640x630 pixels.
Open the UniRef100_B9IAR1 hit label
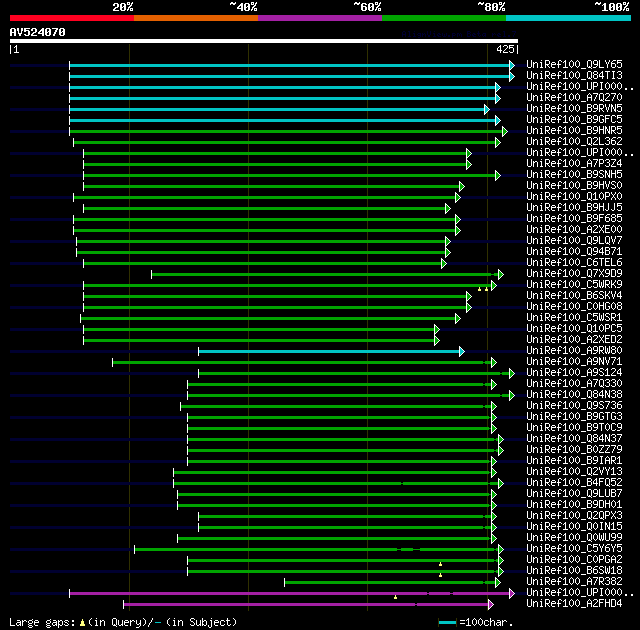tap(574, 461)
